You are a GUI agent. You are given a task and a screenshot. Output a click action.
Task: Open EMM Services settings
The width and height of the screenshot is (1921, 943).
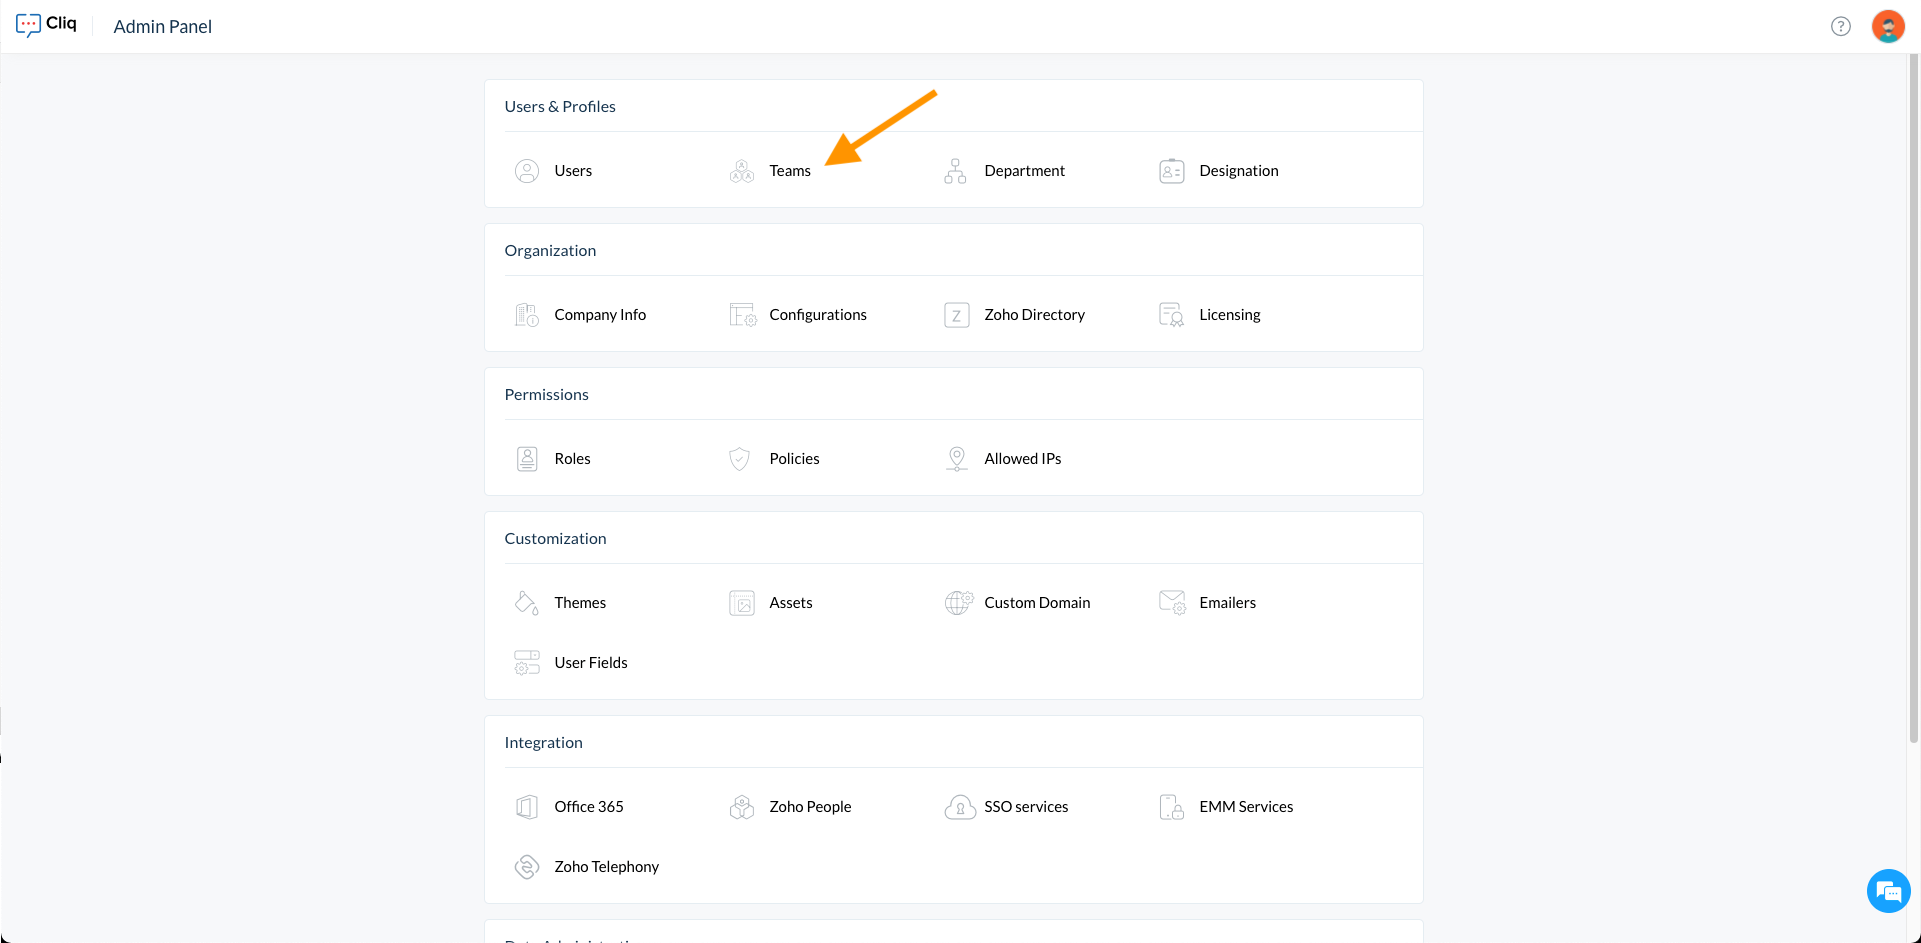[x=1246, y=807]
